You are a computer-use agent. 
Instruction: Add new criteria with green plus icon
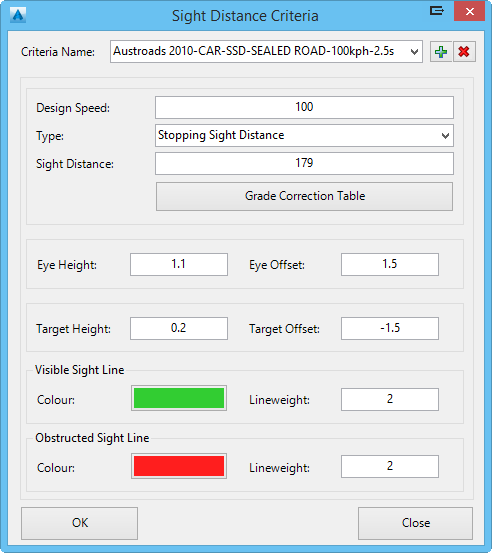coord(441,52)
